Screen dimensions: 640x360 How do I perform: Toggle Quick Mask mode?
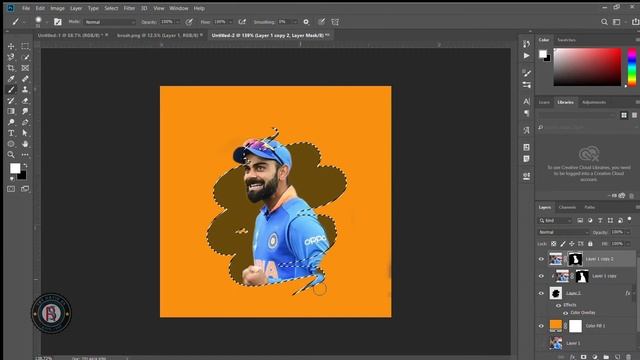[11, 189]
